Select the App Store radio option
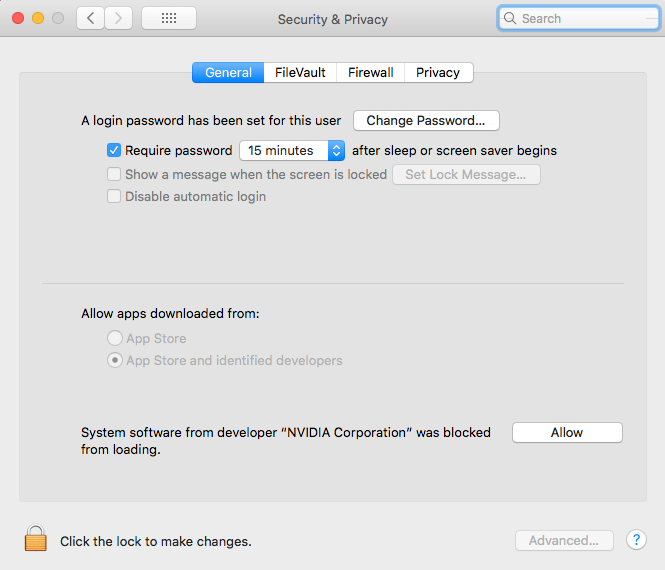 point(115,339)
